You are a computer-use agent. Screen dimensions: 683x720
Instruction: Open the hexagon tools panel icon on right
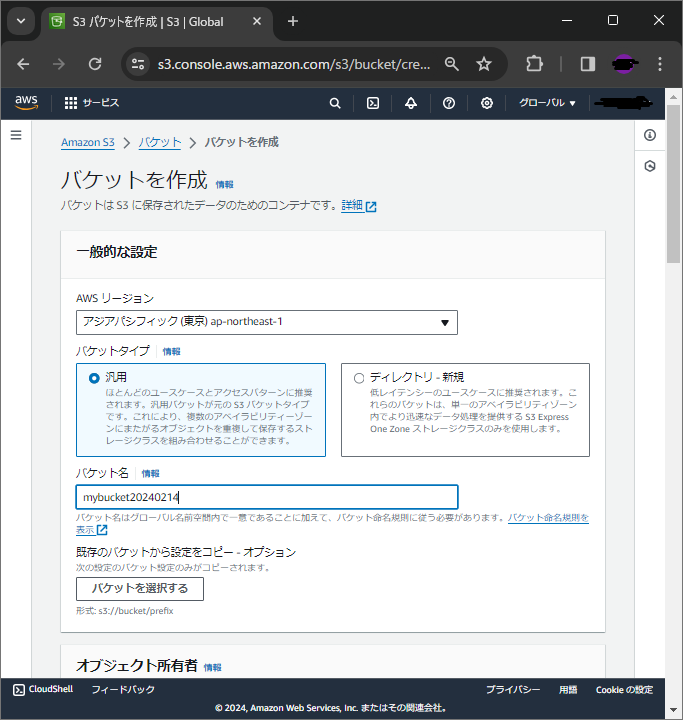[x=649, y=166]
